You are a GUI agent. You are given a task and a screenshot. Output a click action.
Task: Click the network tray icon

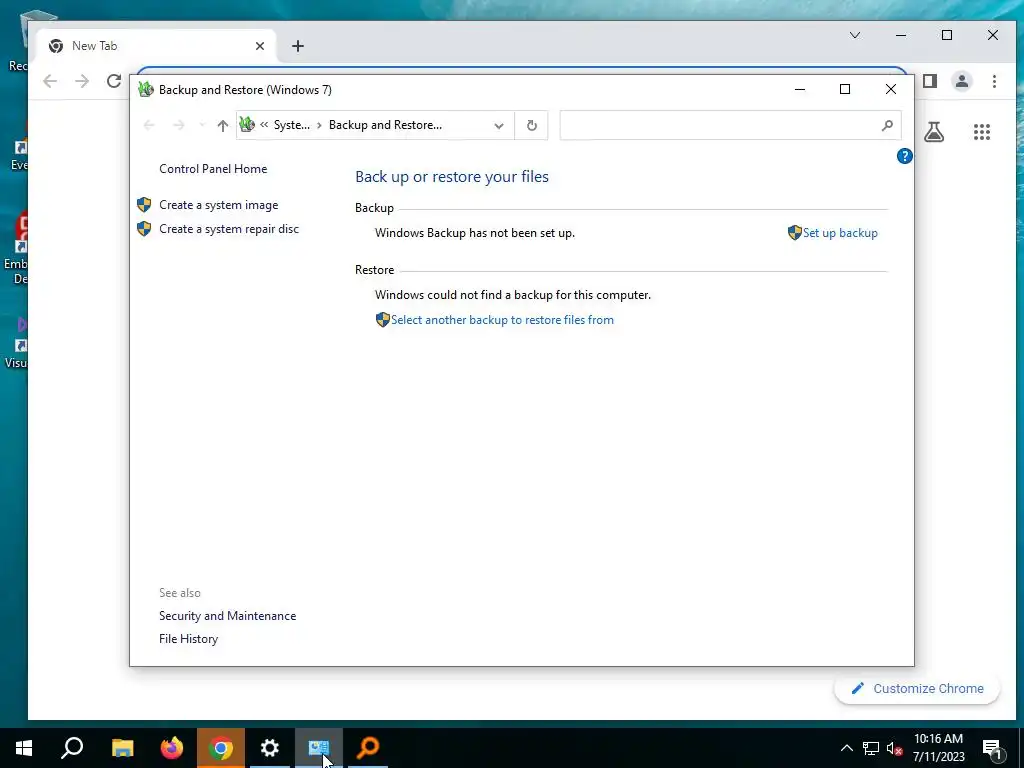[871, 748]
